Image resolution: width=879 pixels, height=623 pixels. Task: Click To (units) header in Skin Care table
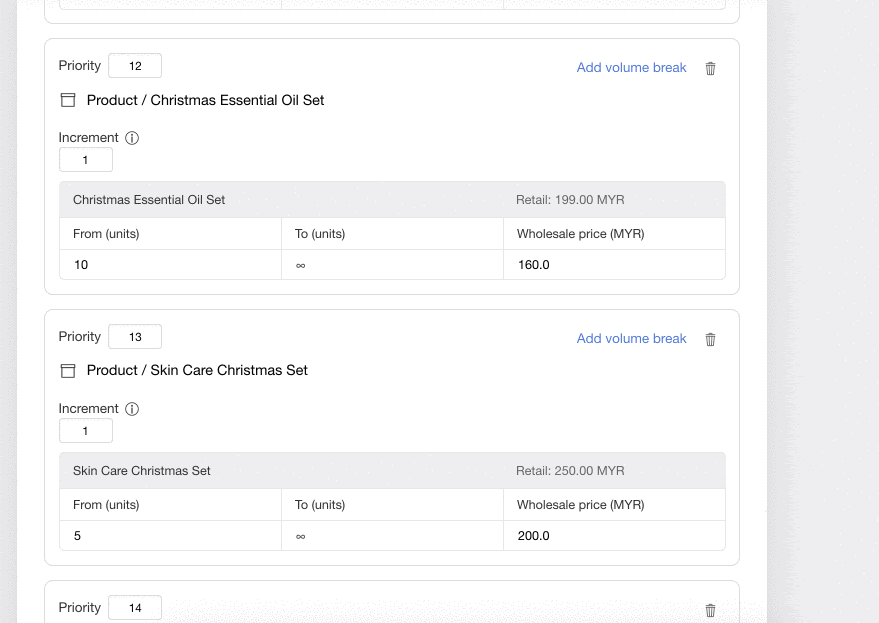click(320, 505)
